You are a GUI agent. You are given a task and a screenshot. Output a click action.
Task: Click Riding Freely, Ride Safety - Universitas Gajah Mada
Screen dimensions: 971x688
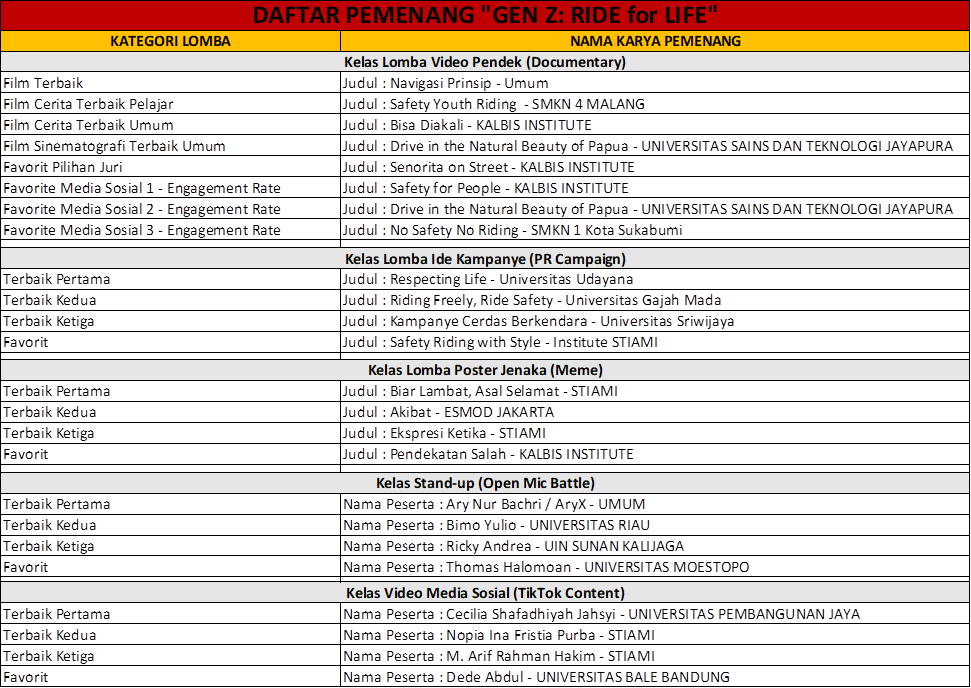655,300
